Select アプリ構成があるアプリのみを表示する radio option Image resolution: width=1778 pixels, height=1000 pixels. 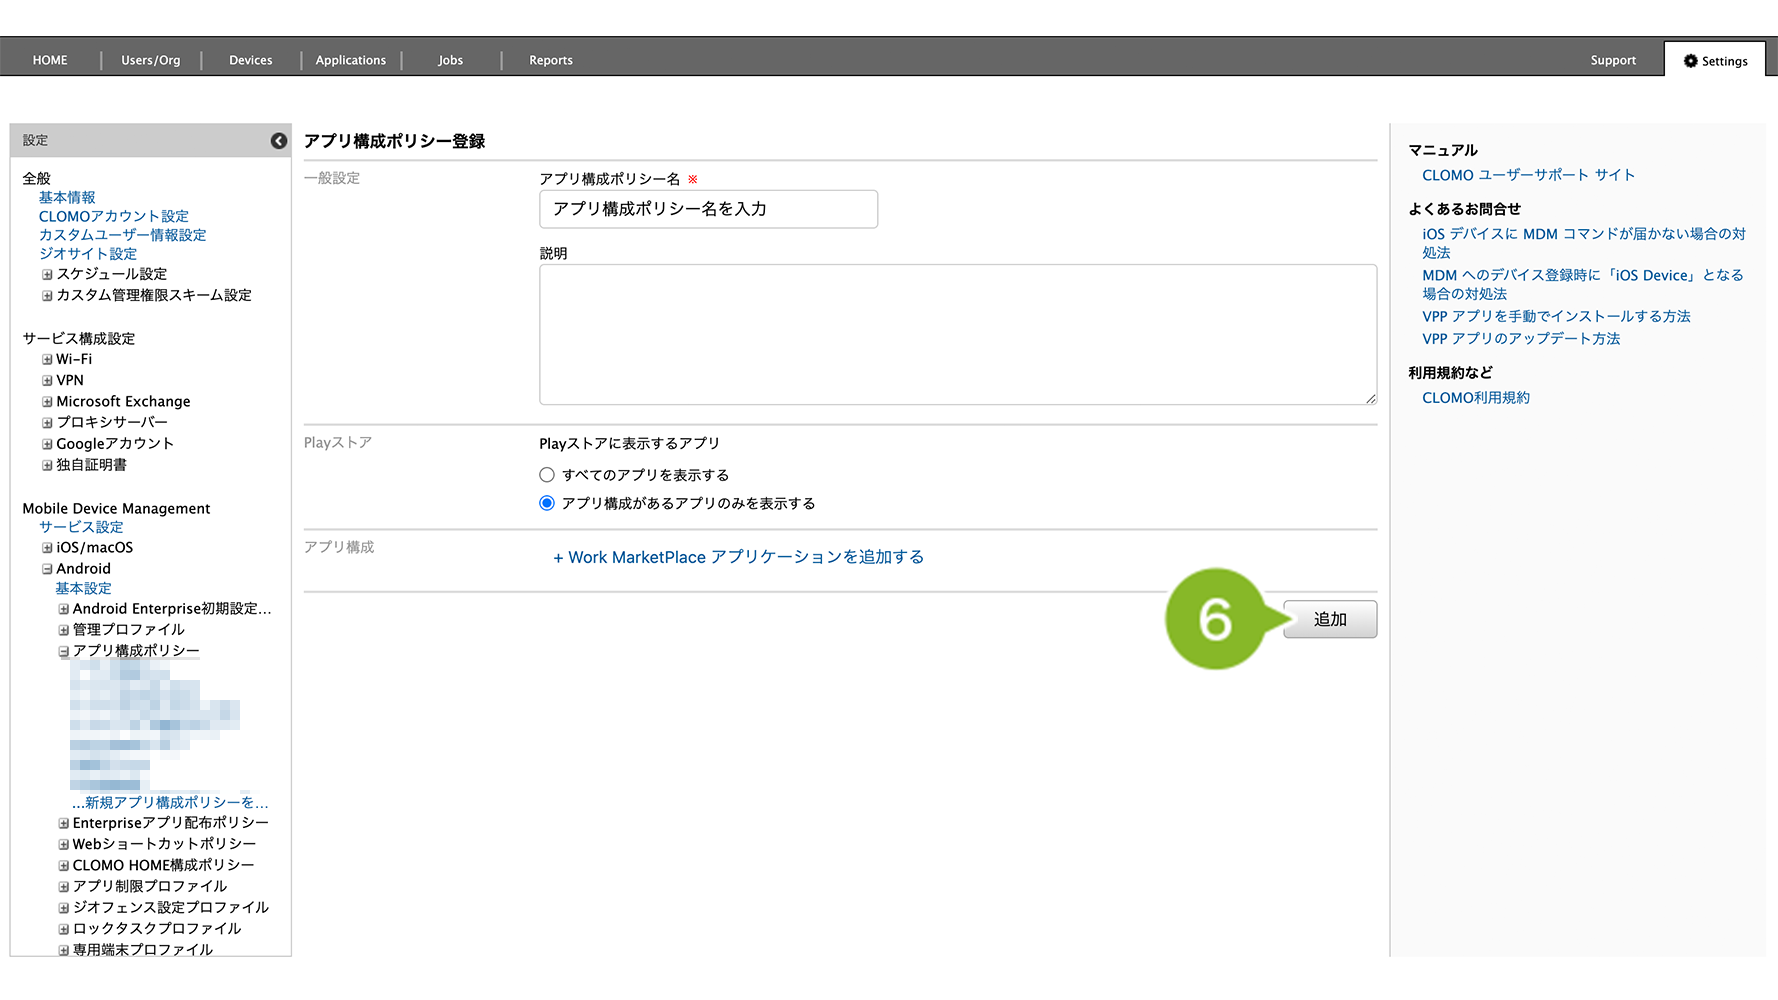coord(547,503)
